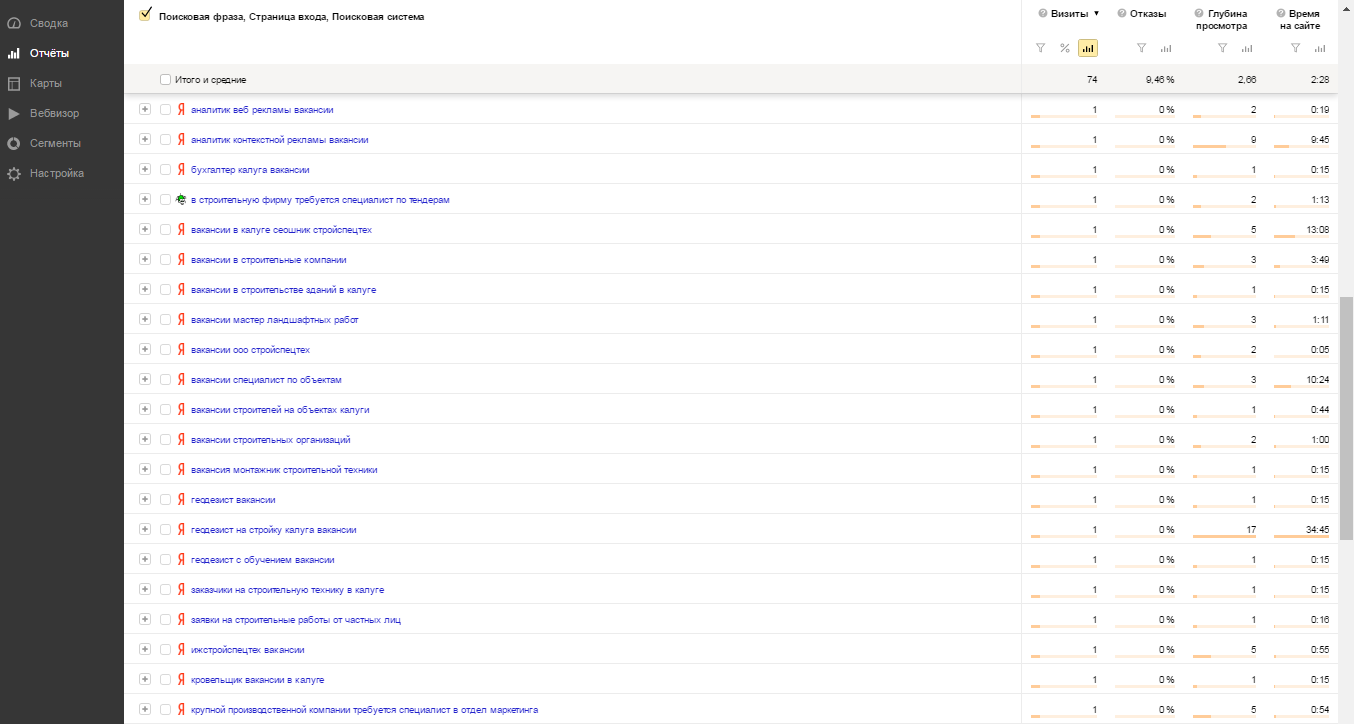Check the row 'аналитик веб рекламы вакансии'

point(165,110)
